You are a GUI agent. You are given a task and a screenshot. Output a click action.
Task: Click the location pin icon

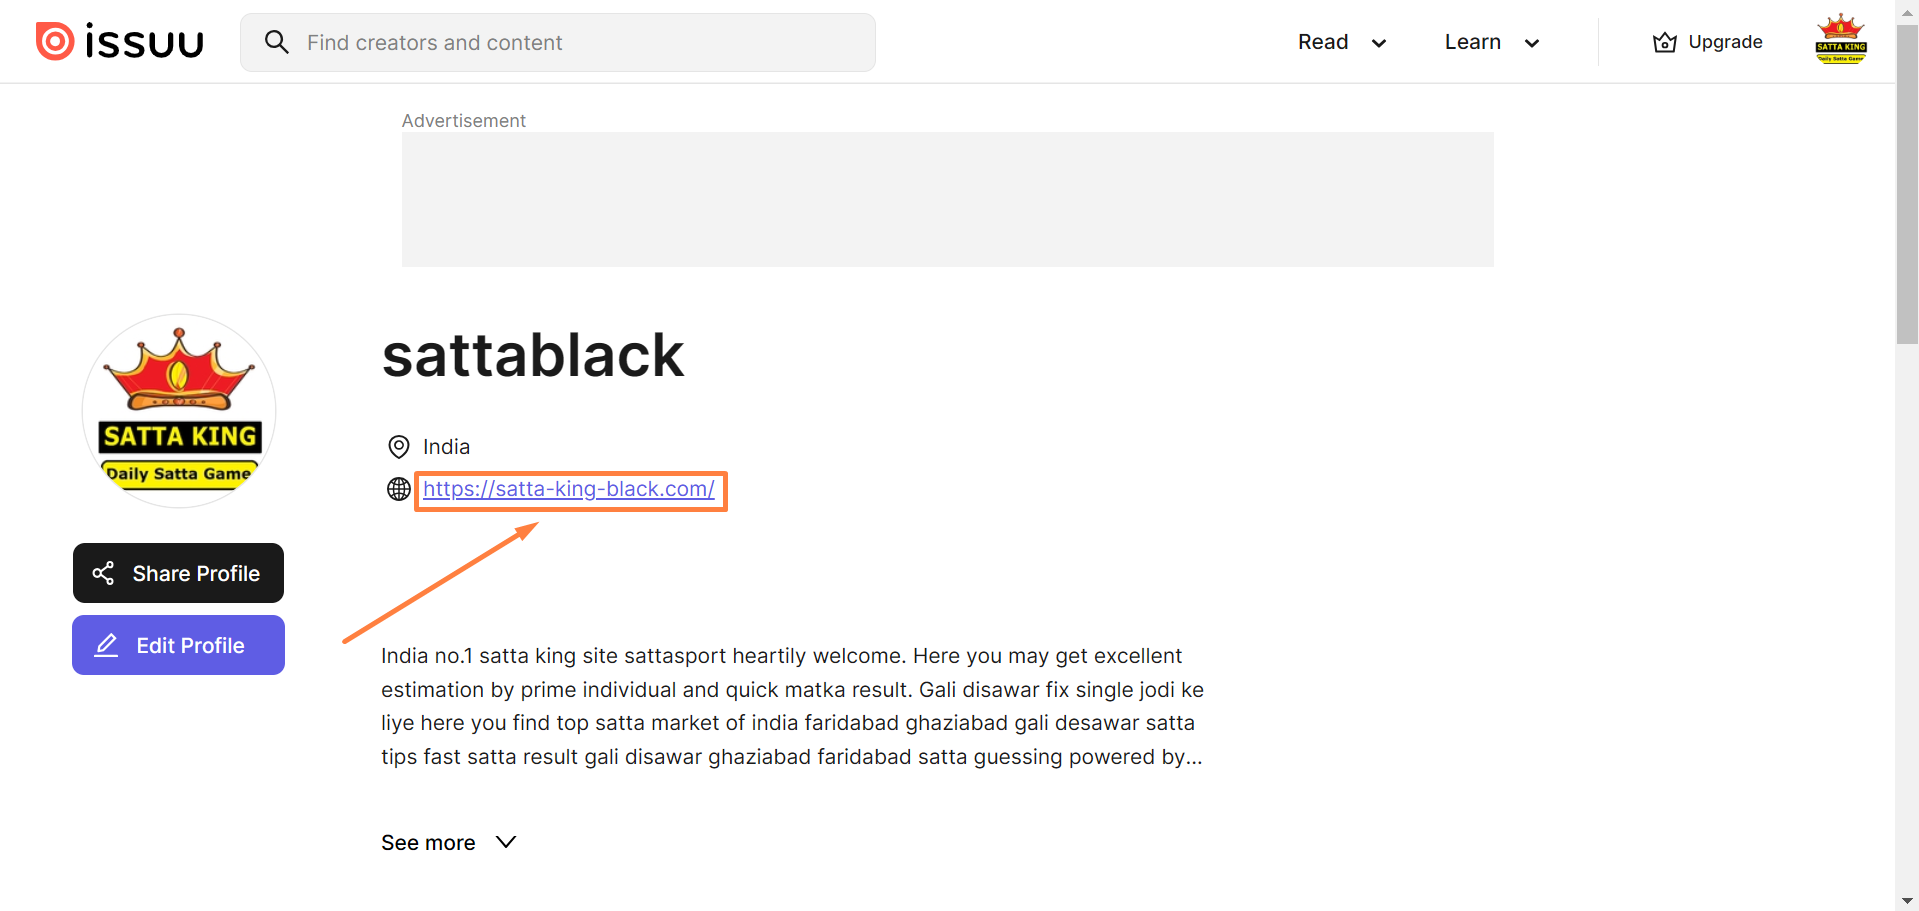(398, 447)
